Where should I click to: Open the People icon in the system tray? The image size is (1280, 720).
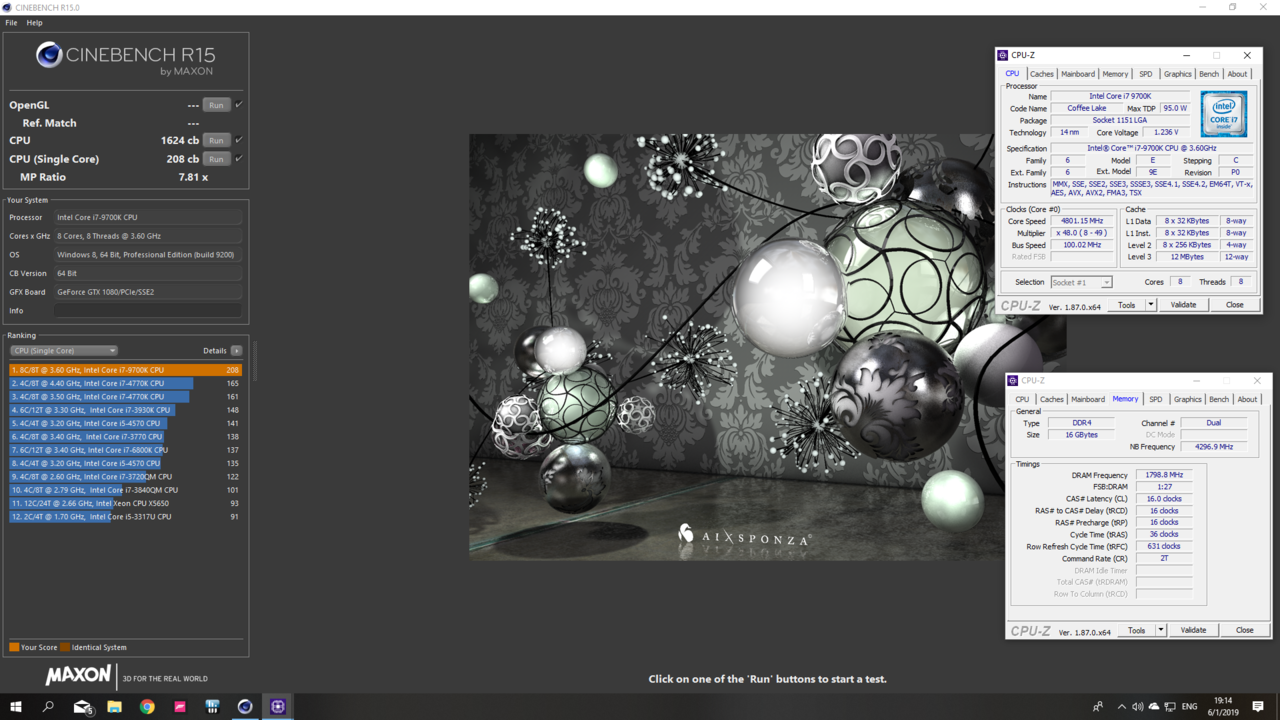(x=1098, y=707)
